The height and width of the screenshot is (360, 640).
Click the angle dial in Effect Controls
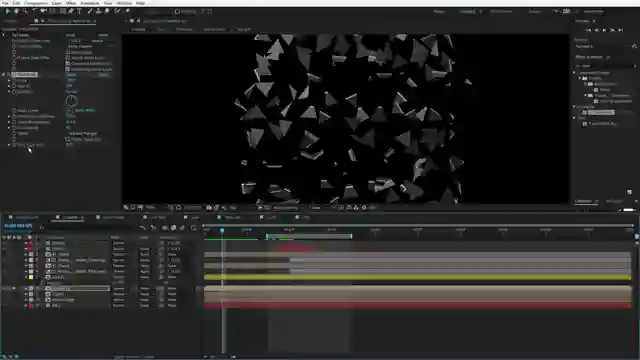coord(71,100)
